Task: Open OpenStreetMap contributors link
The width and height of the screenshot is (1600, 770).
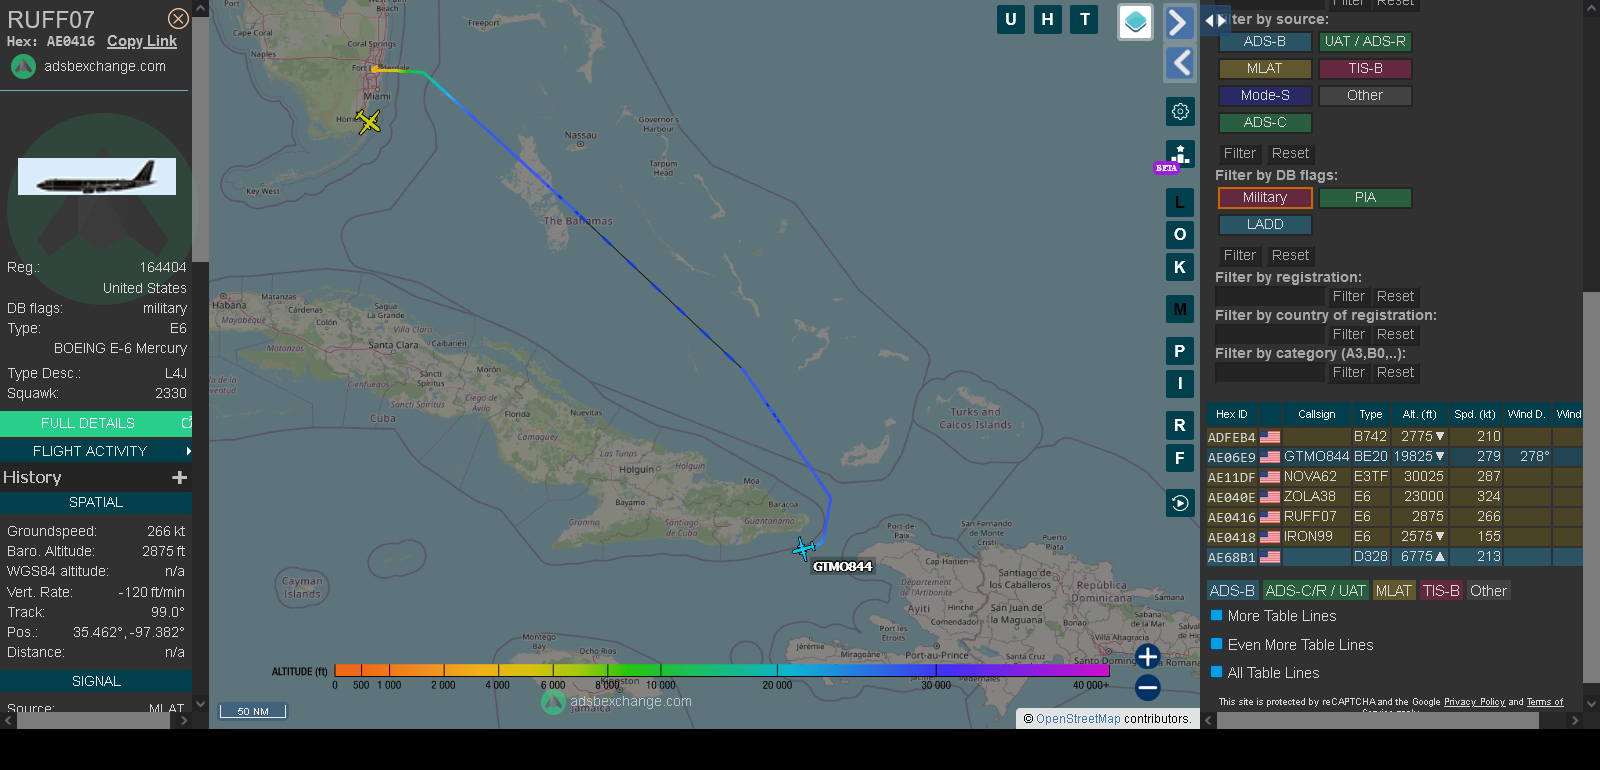Action: point(1078,719)
